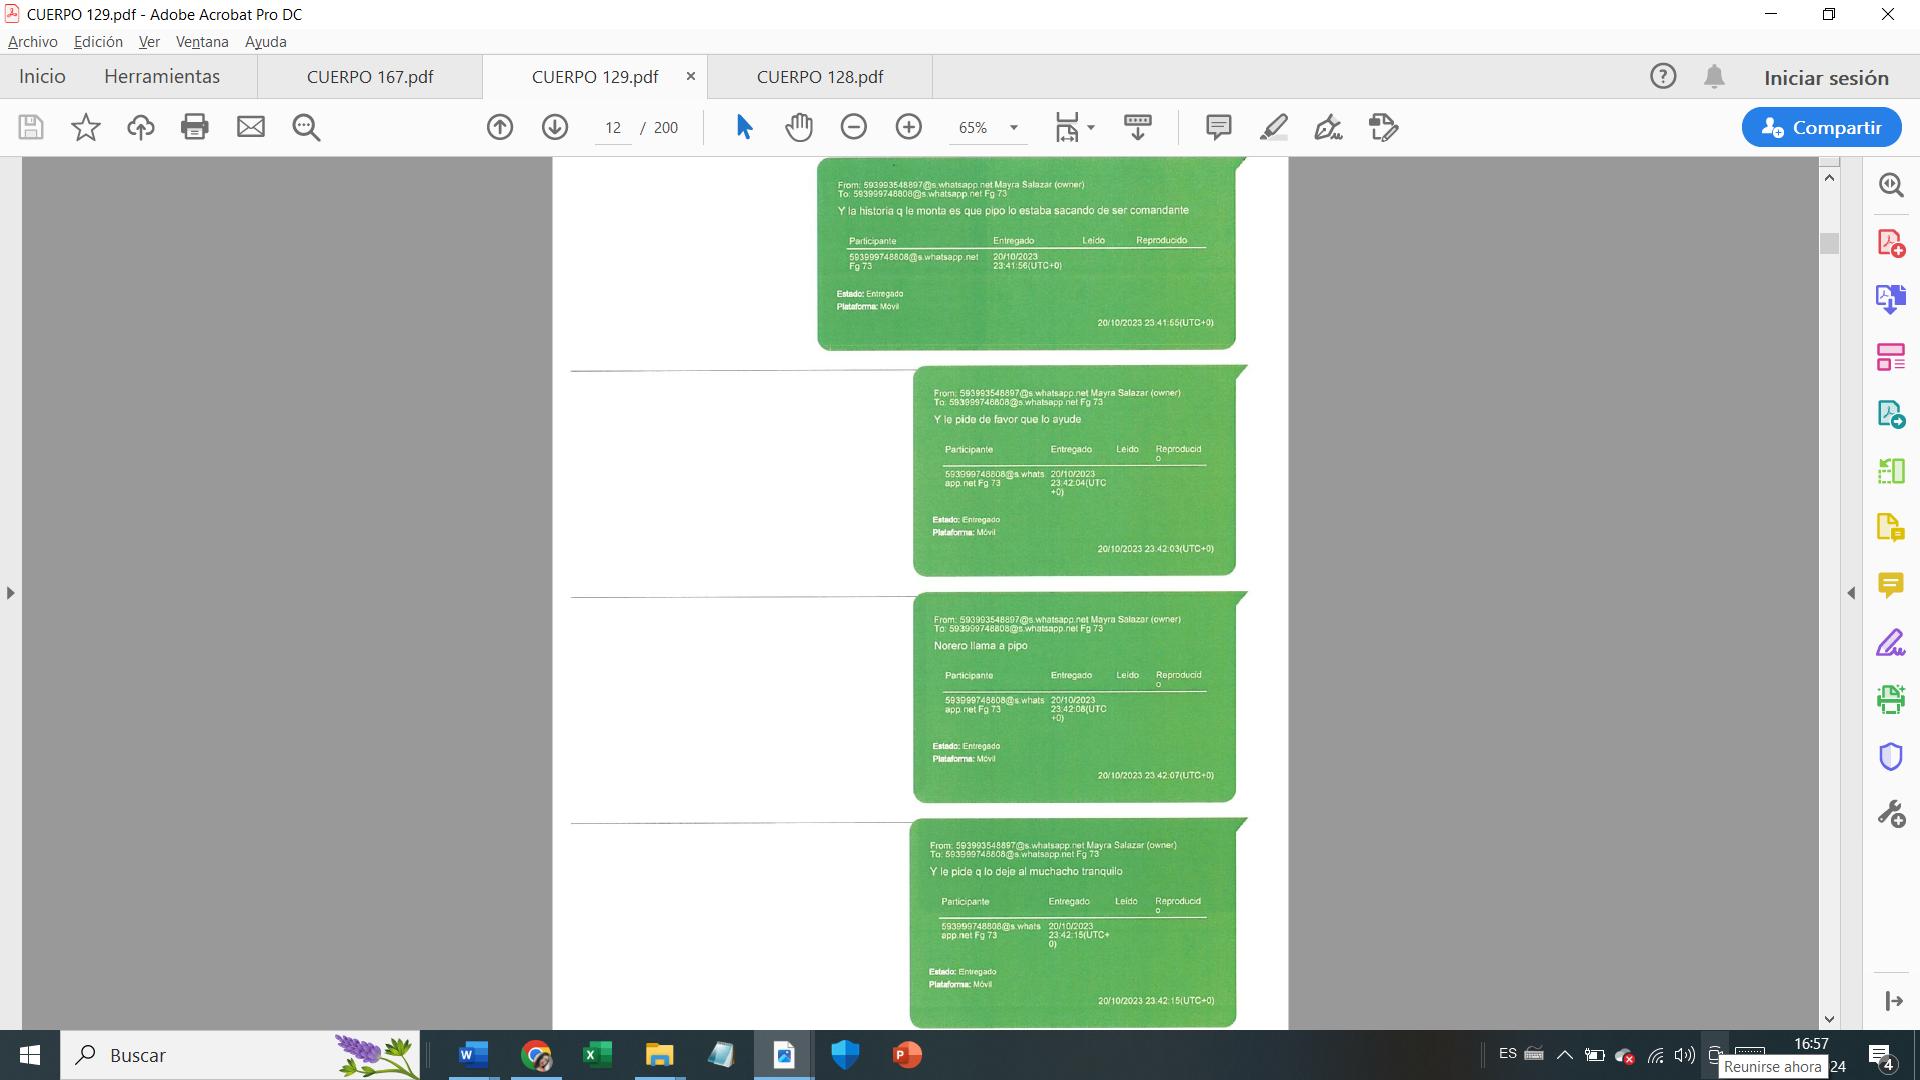Open PowerPoint from the taskbar

tap(907, 1055)
